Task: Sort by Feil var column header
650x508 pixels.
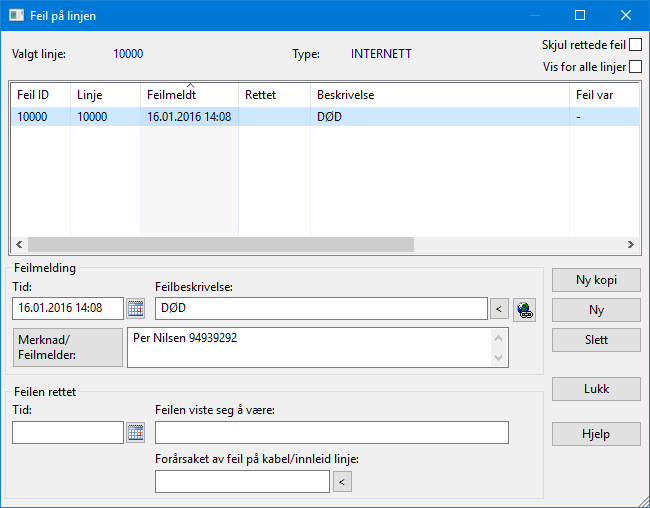Action: pos(604,95)
